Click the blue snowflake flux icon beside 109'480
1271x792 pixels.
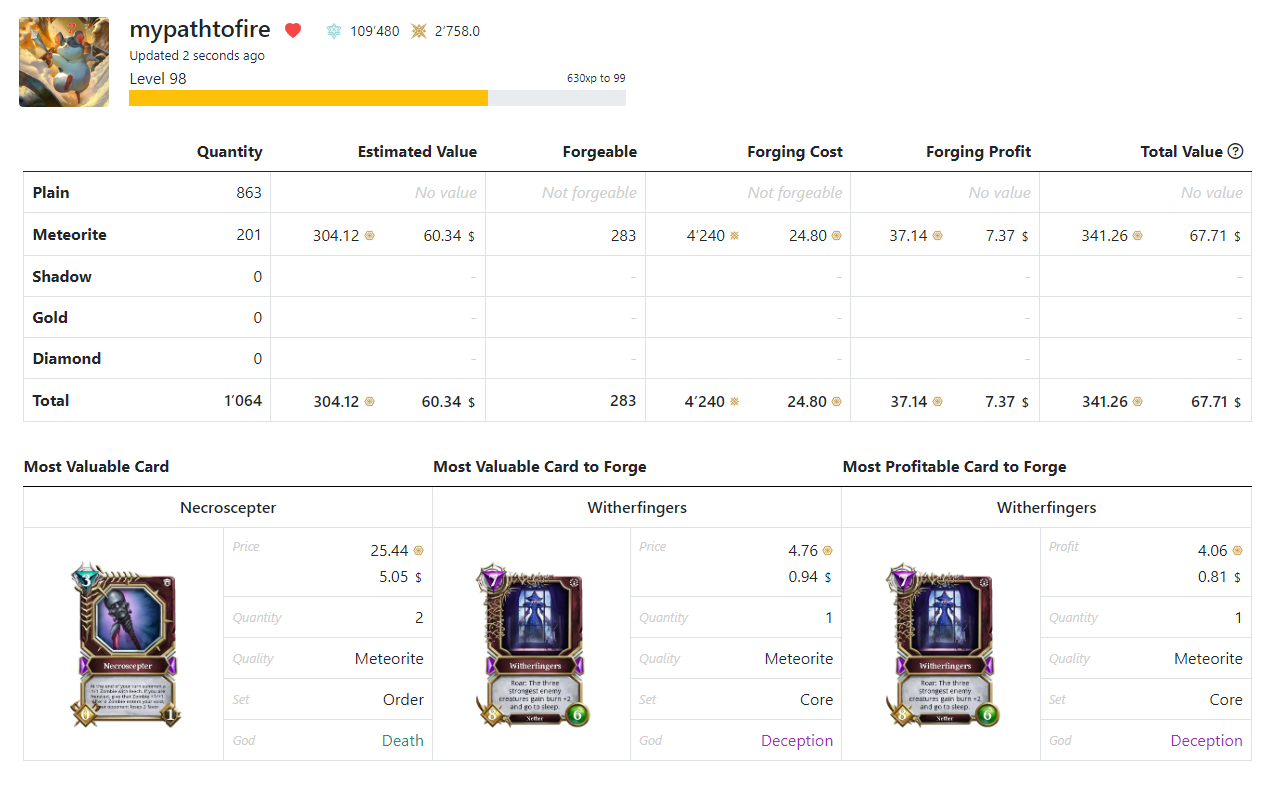click(x=334, y=31)
